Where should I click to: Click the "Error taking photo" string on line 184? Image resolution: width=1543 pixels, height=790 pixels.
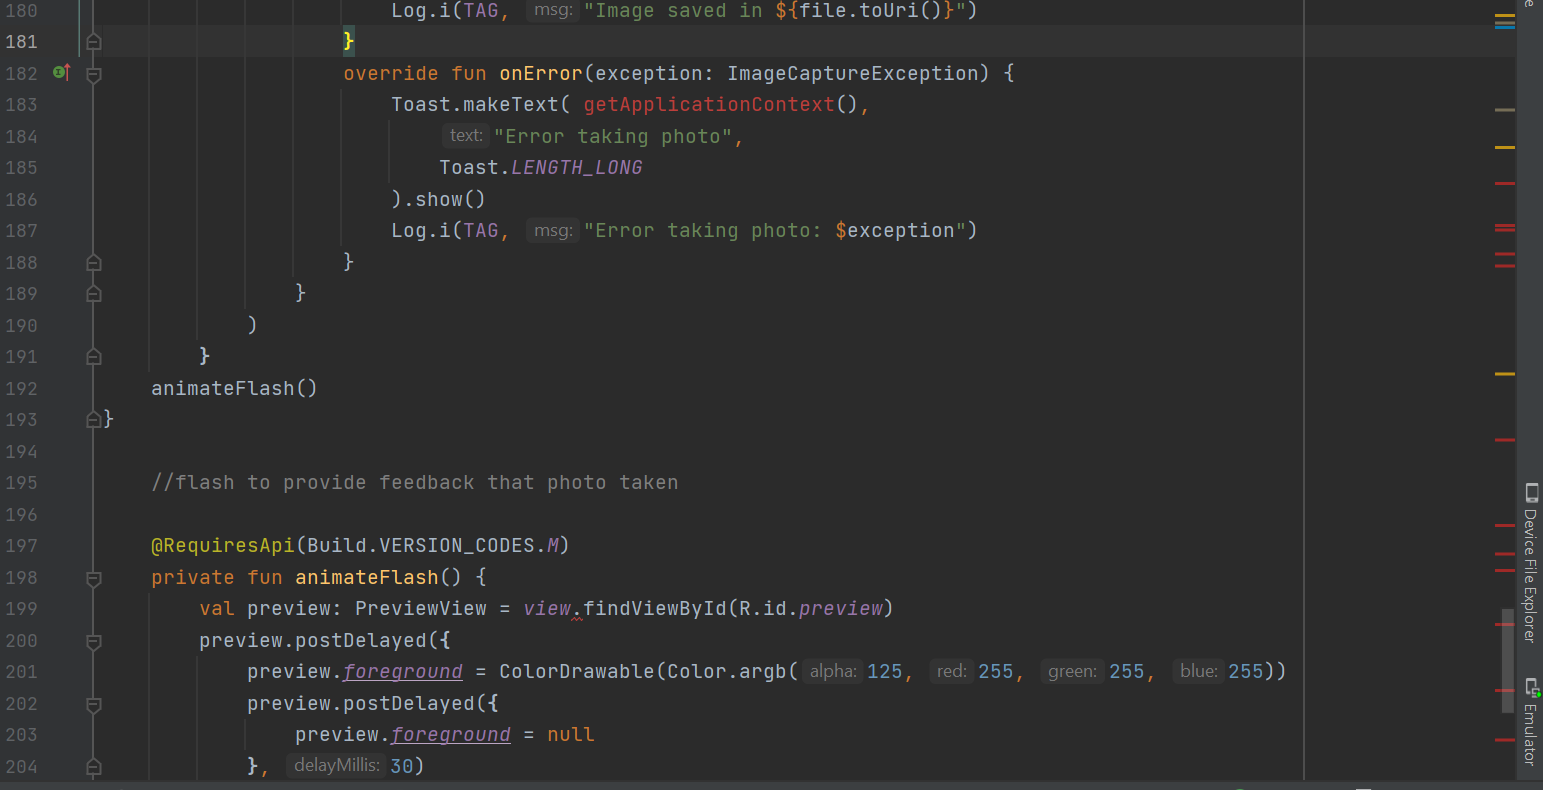(613, 136)
